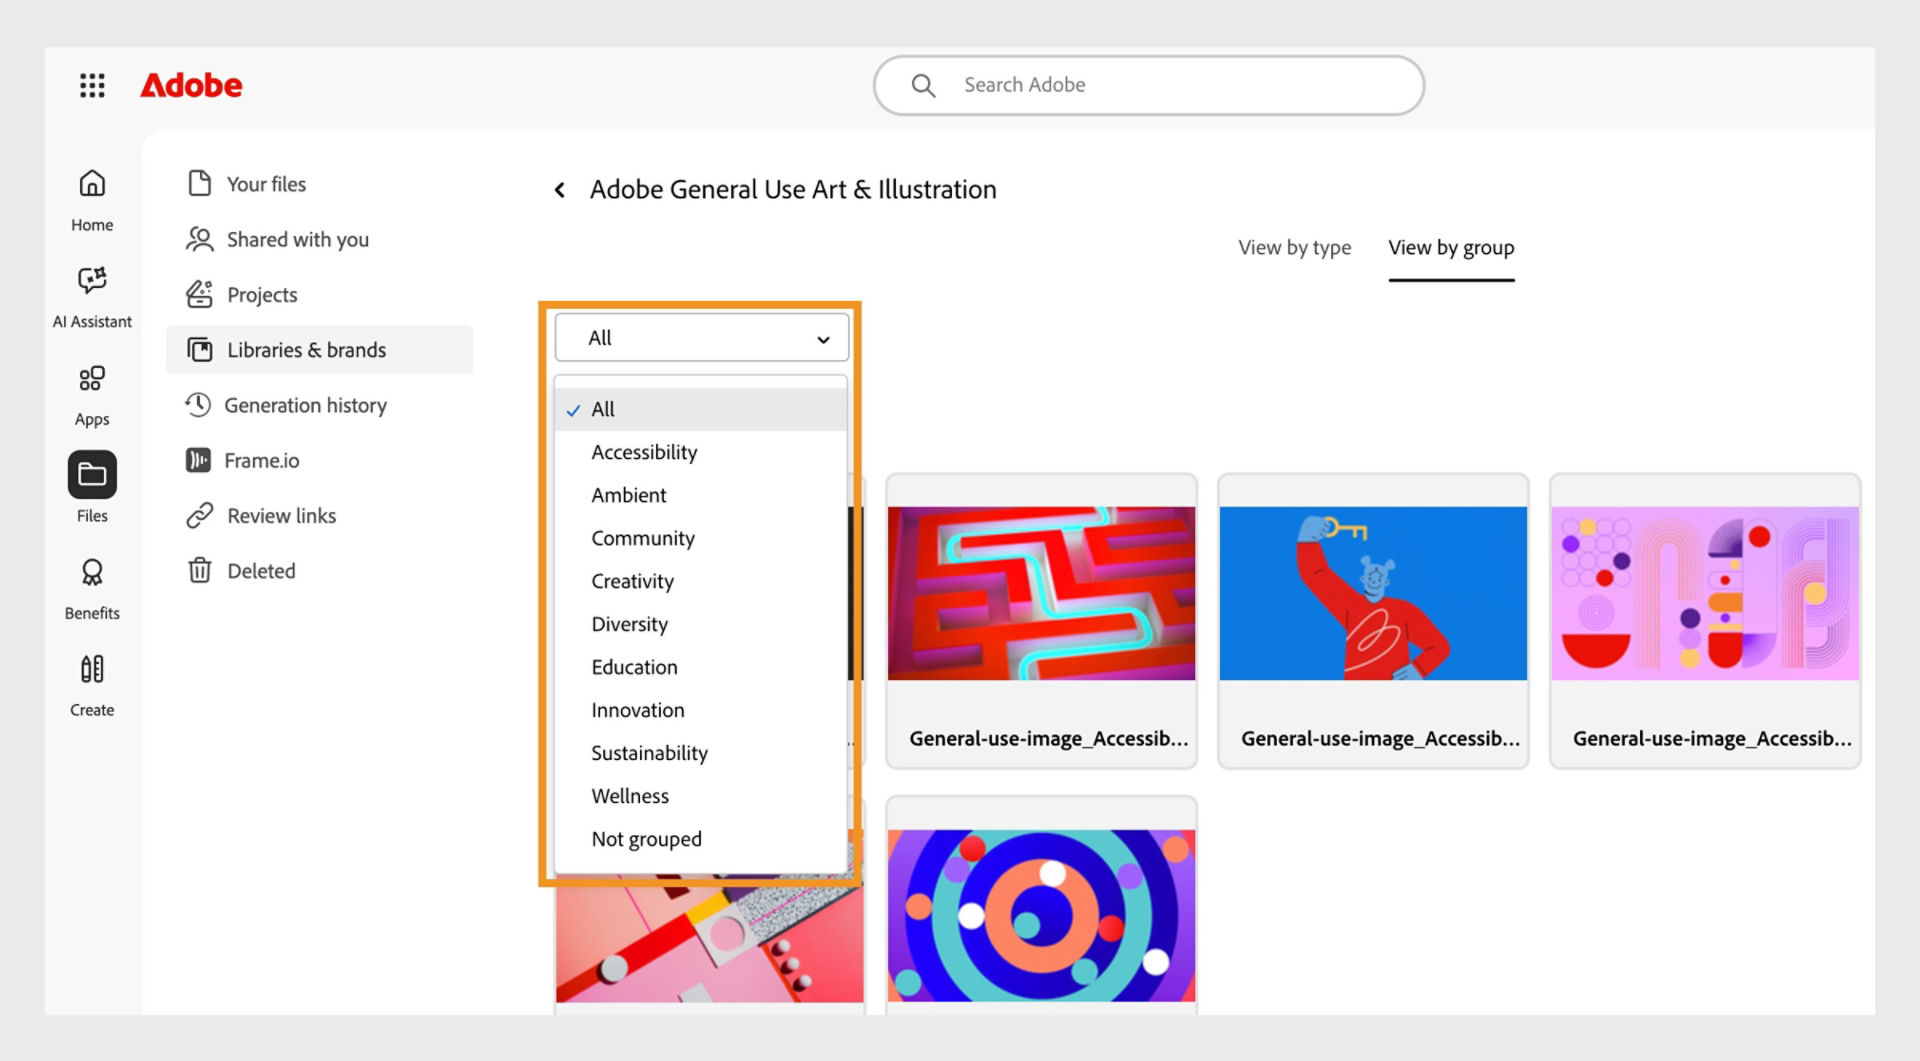Open the pink geometric shapes thumbnail

click(x=1705, y=593)
